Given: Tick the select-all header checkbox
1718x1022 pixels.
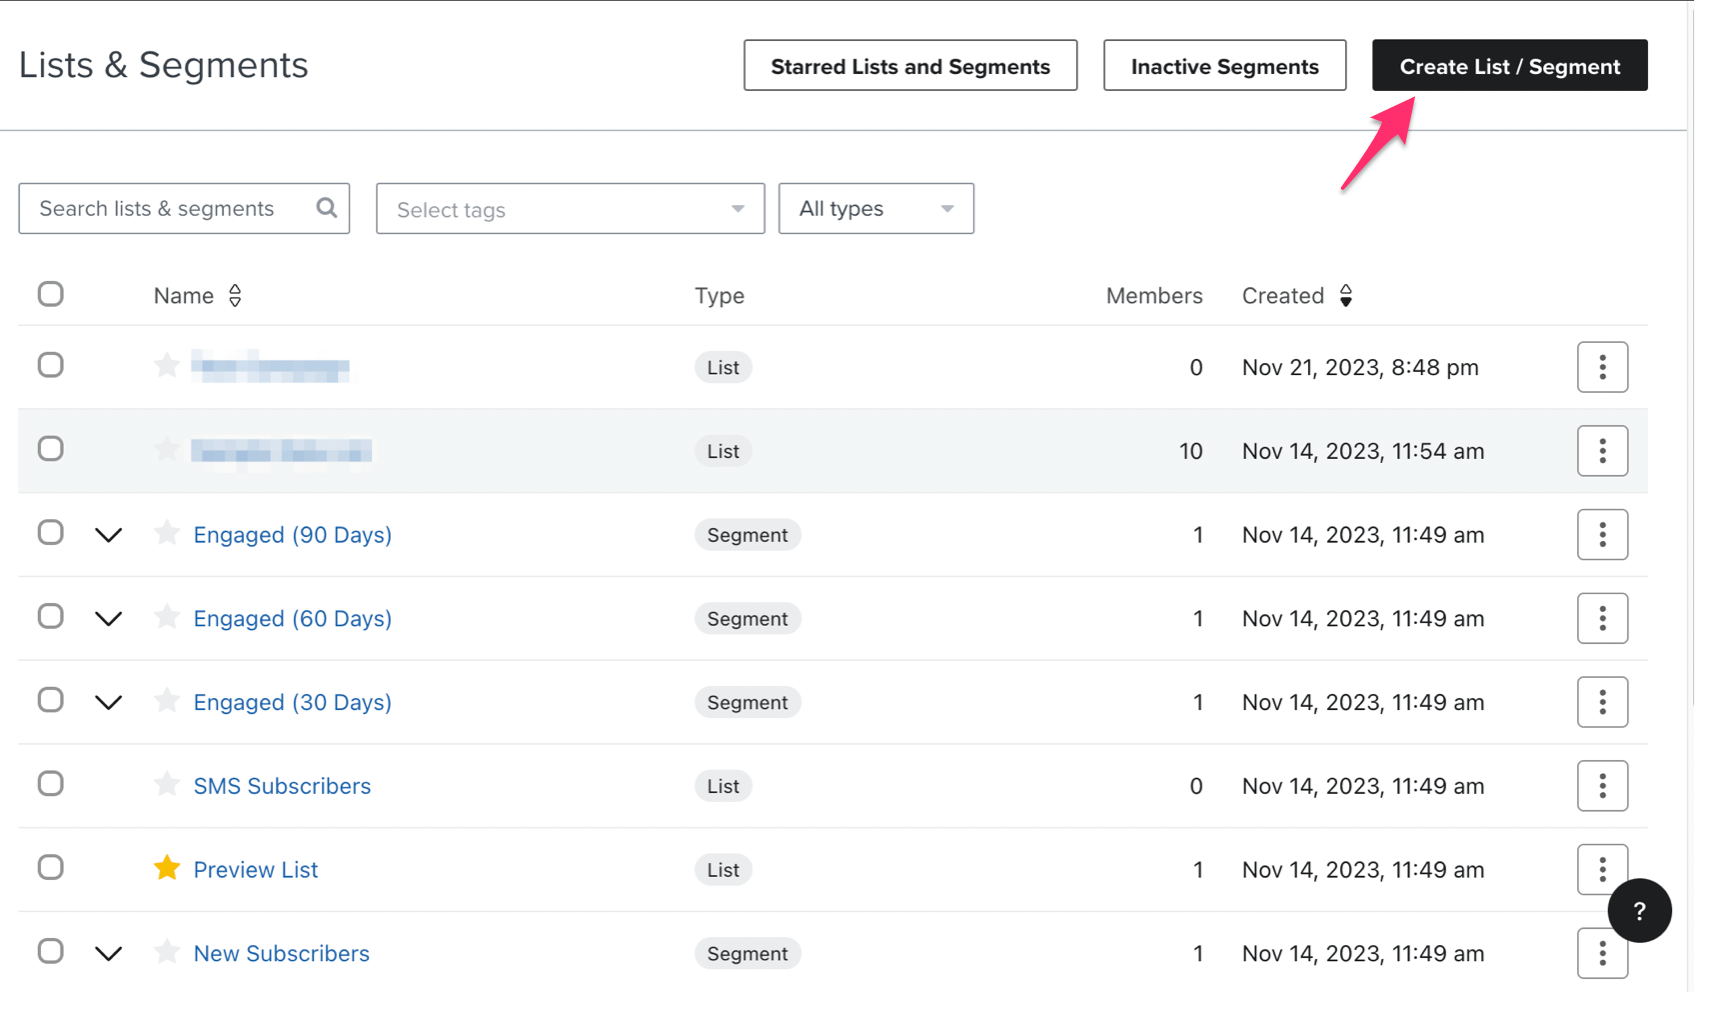Looking at the screenshot, I should (x=51, y=294).
